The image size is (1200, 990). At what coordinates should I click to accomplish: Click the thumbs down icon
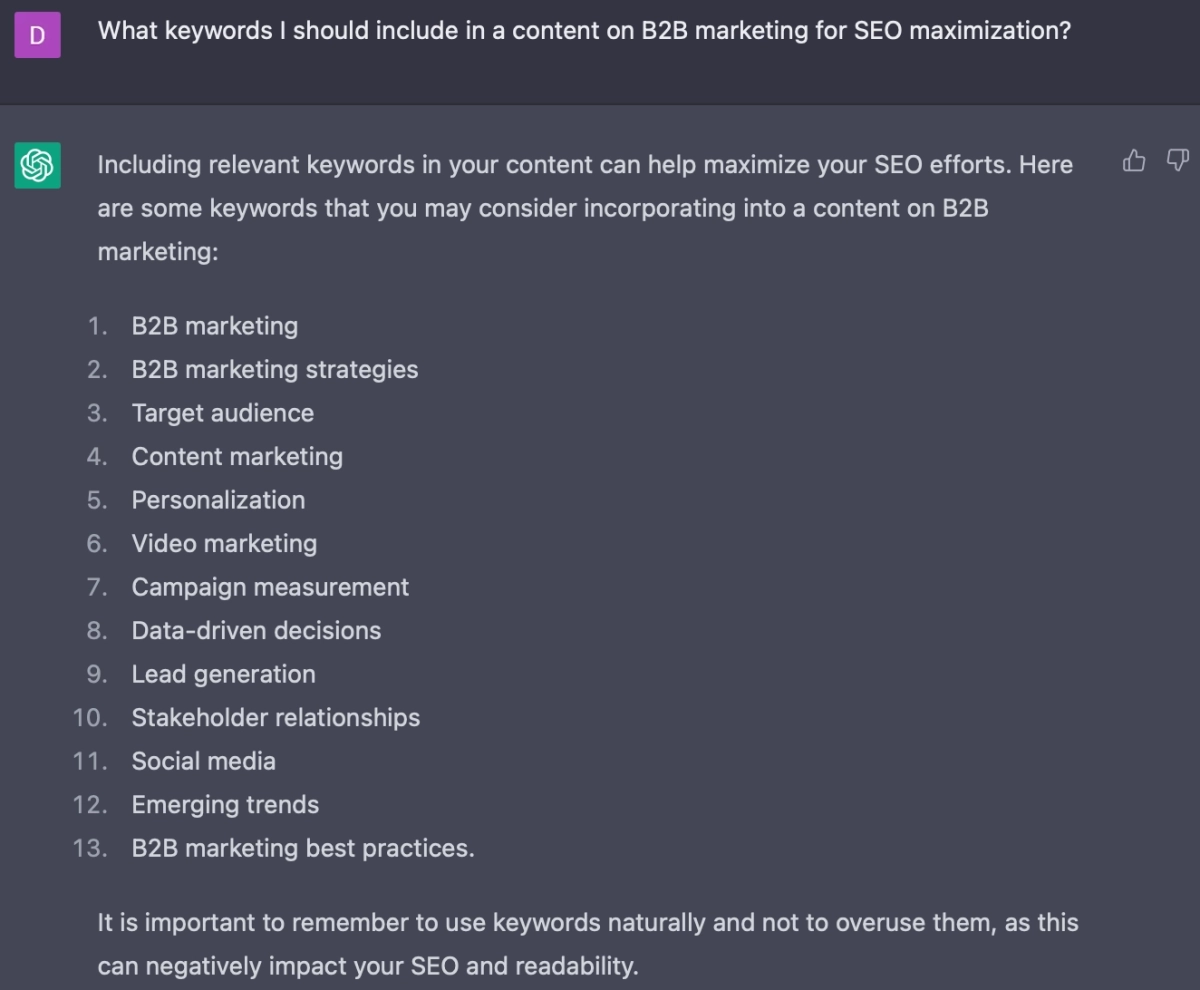1178,161
